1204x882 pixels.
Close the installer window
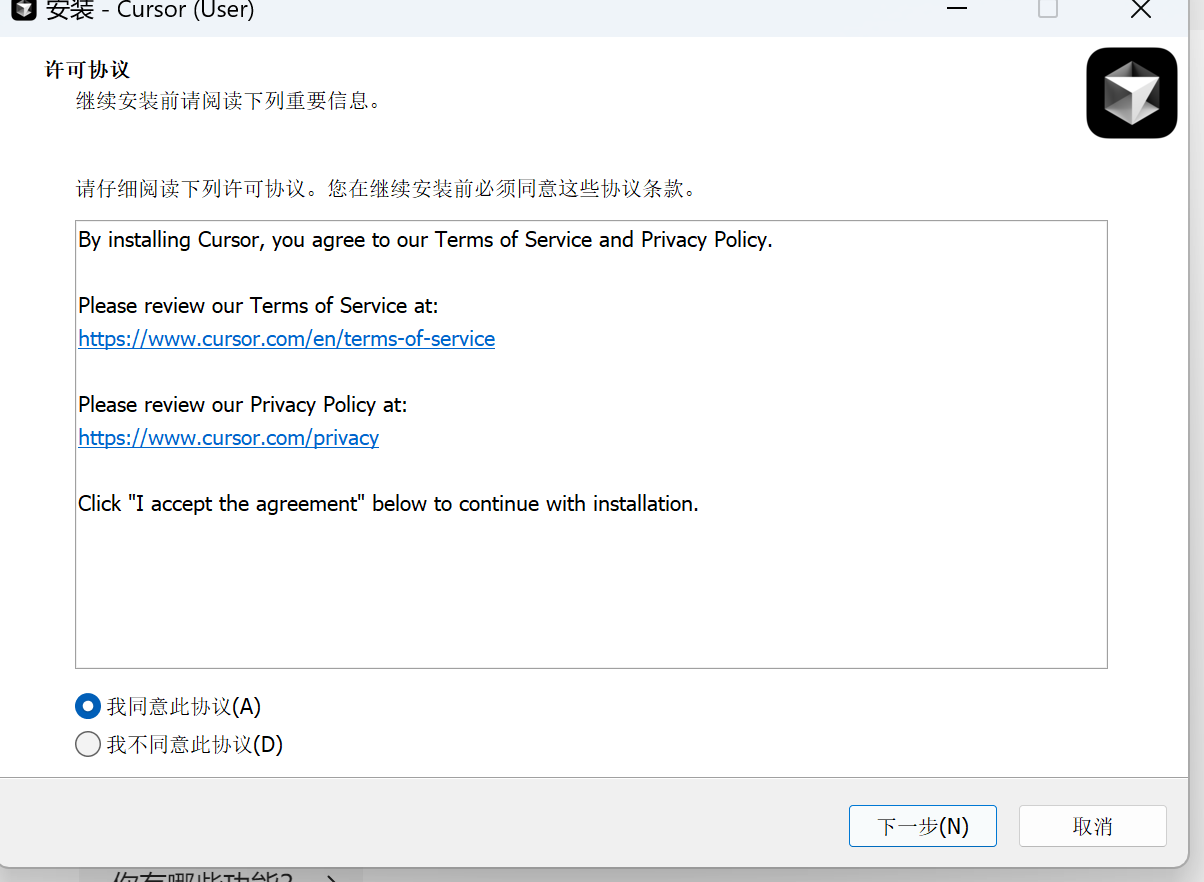click(1141, 10)
